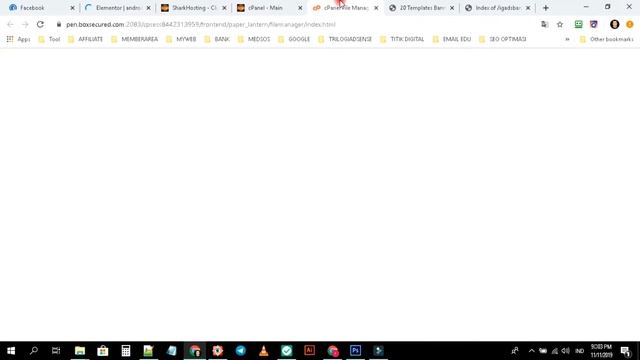Open the volume control in system tray
640x360 pixels.
click(x=565, y=351)
